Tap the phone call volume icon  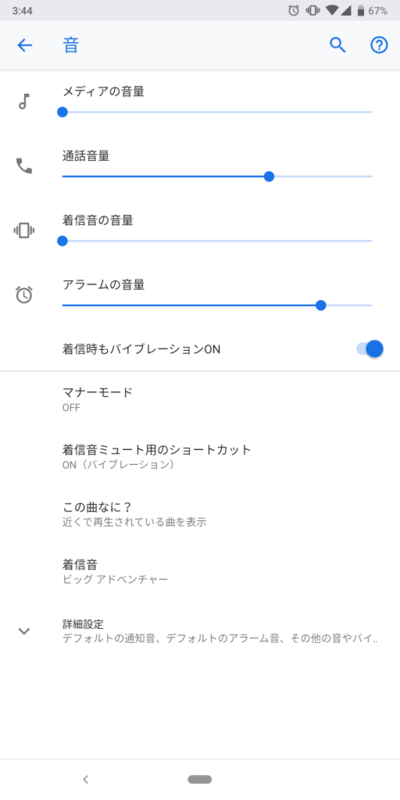click(24, 166)
